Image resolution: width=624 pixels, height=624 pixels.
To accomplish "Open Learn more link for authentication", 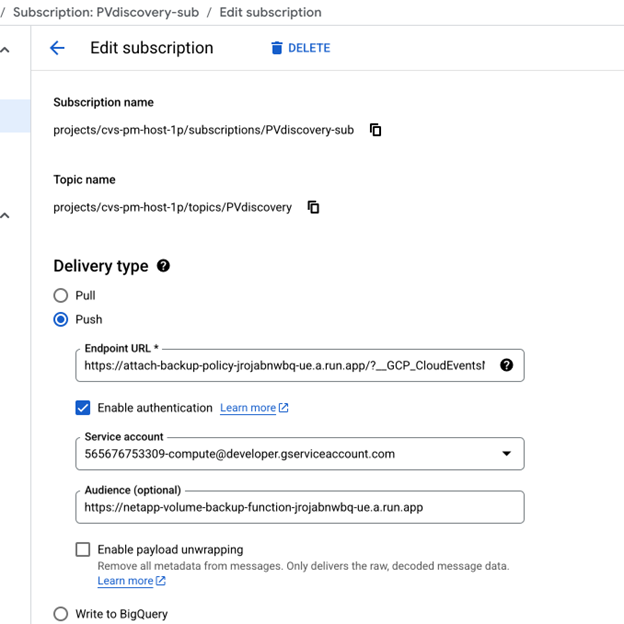I will point(248,408).
